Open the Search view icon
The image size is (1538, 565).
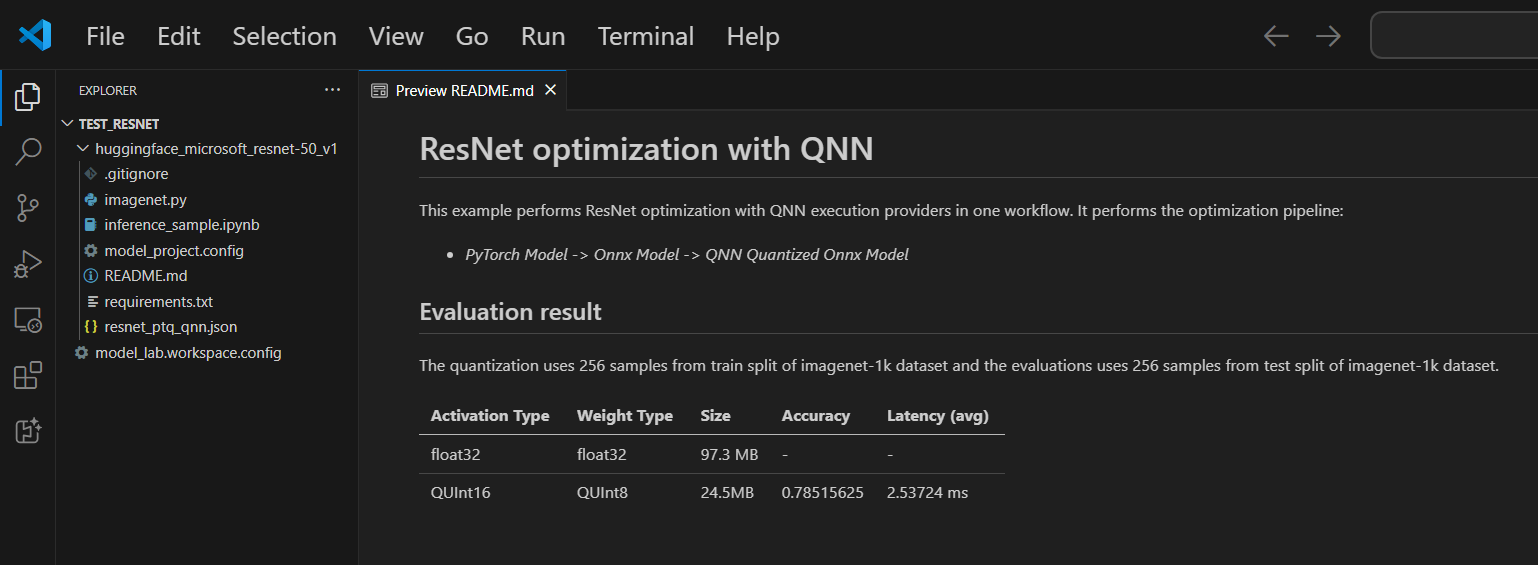click(x=28, y=152)
